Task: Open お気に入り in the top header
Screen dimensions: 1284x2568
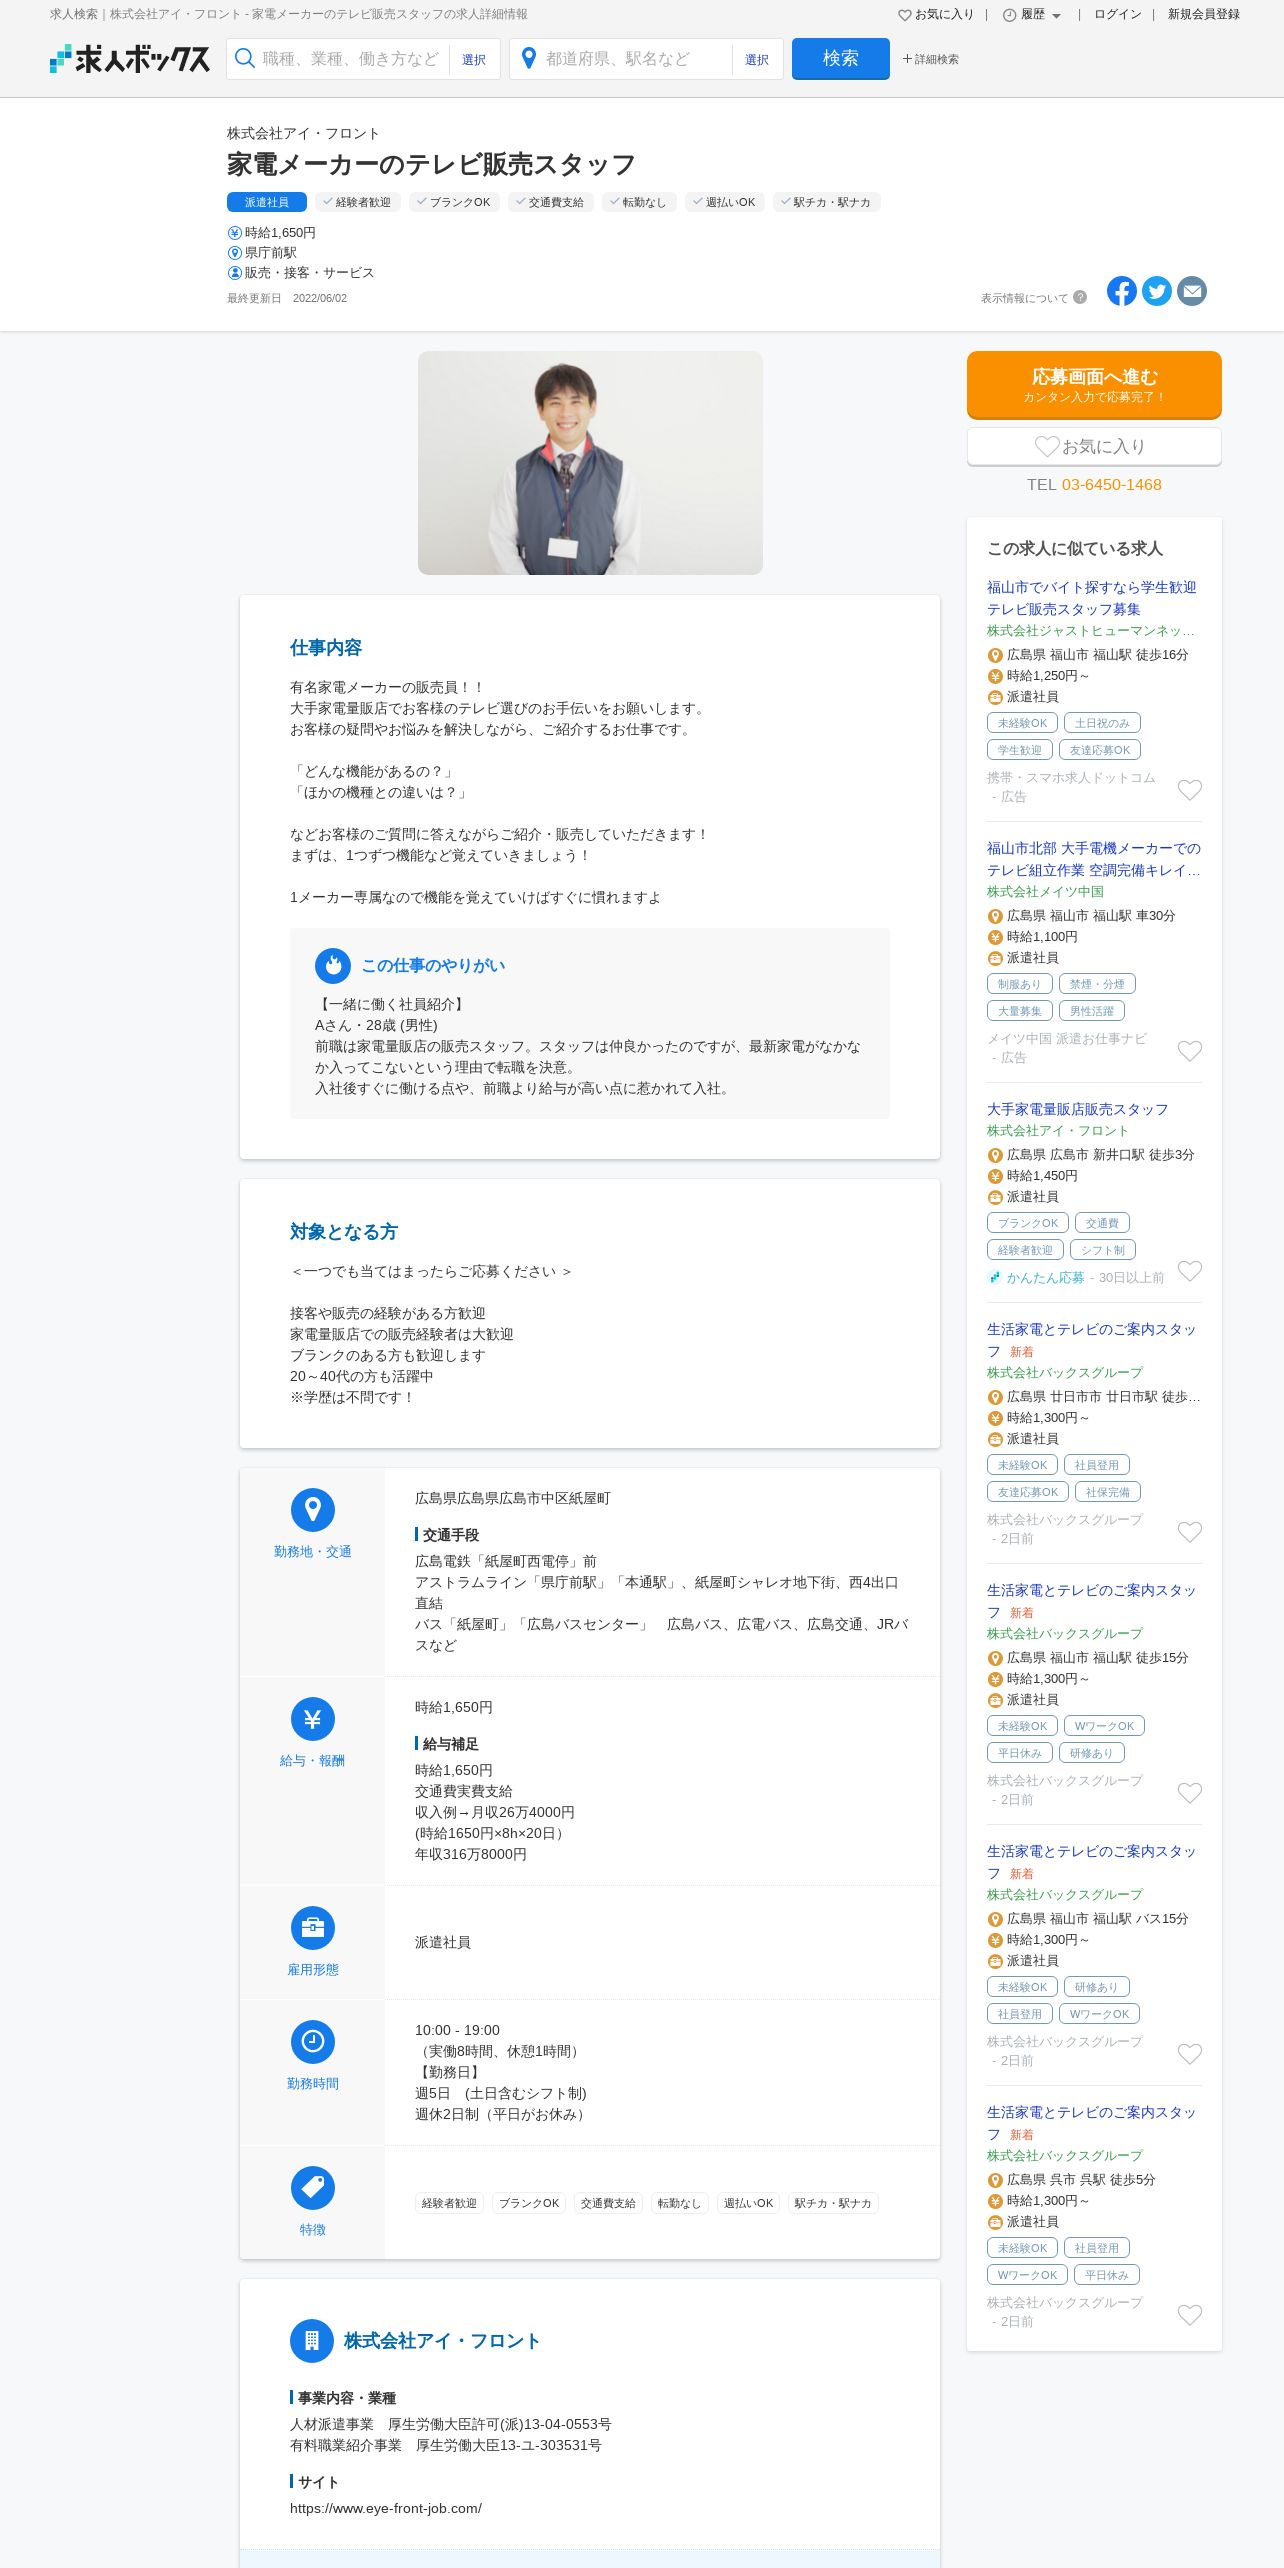Action: pos(936,15)
